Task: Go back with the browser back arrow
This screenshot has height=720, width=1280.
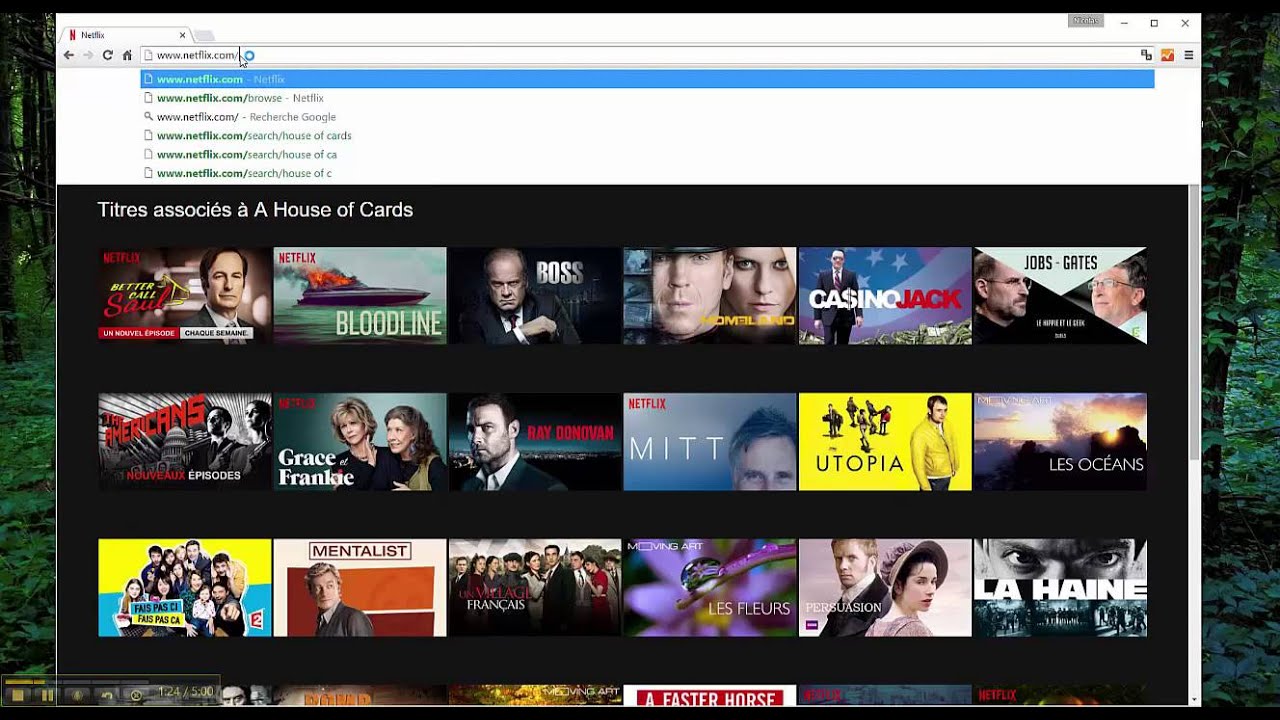Action: [x=68, y=55]
